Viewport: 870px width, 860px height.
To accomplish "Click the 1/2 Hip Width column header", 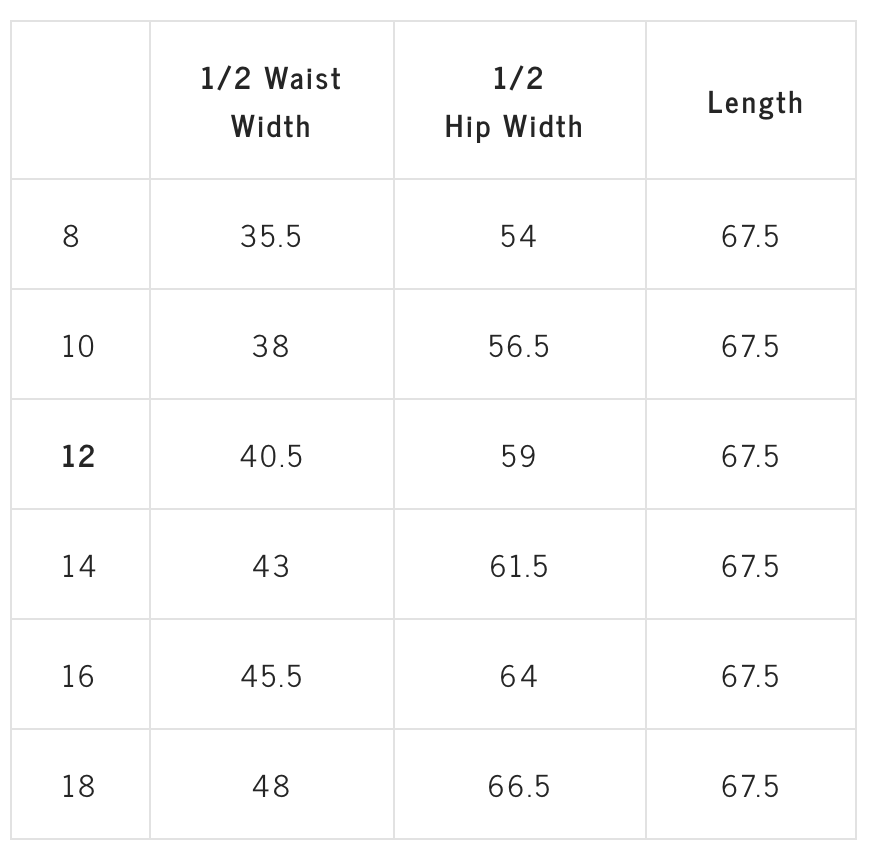I will (x=514, y=102).
